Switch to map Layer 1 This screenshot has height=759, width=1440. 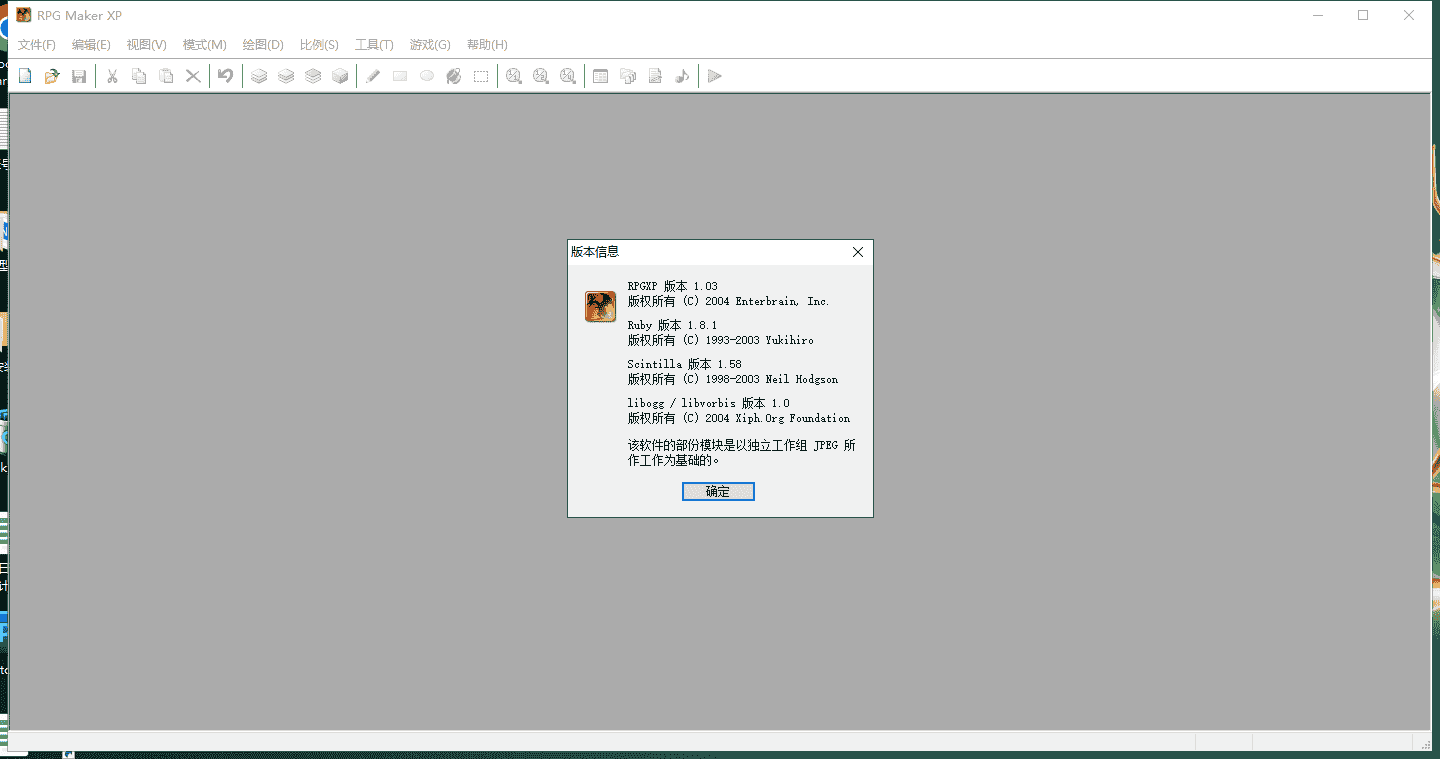tap(259, 75)
